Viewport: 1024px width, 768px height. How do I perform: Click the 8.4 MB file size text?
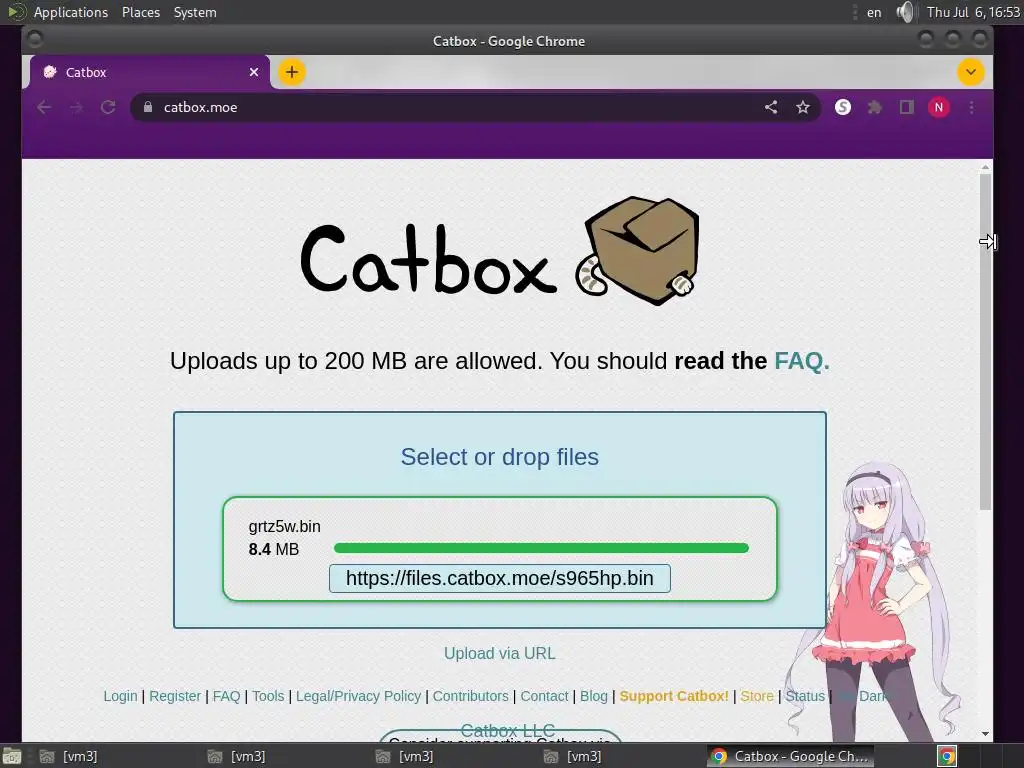(x=274, y=549)
